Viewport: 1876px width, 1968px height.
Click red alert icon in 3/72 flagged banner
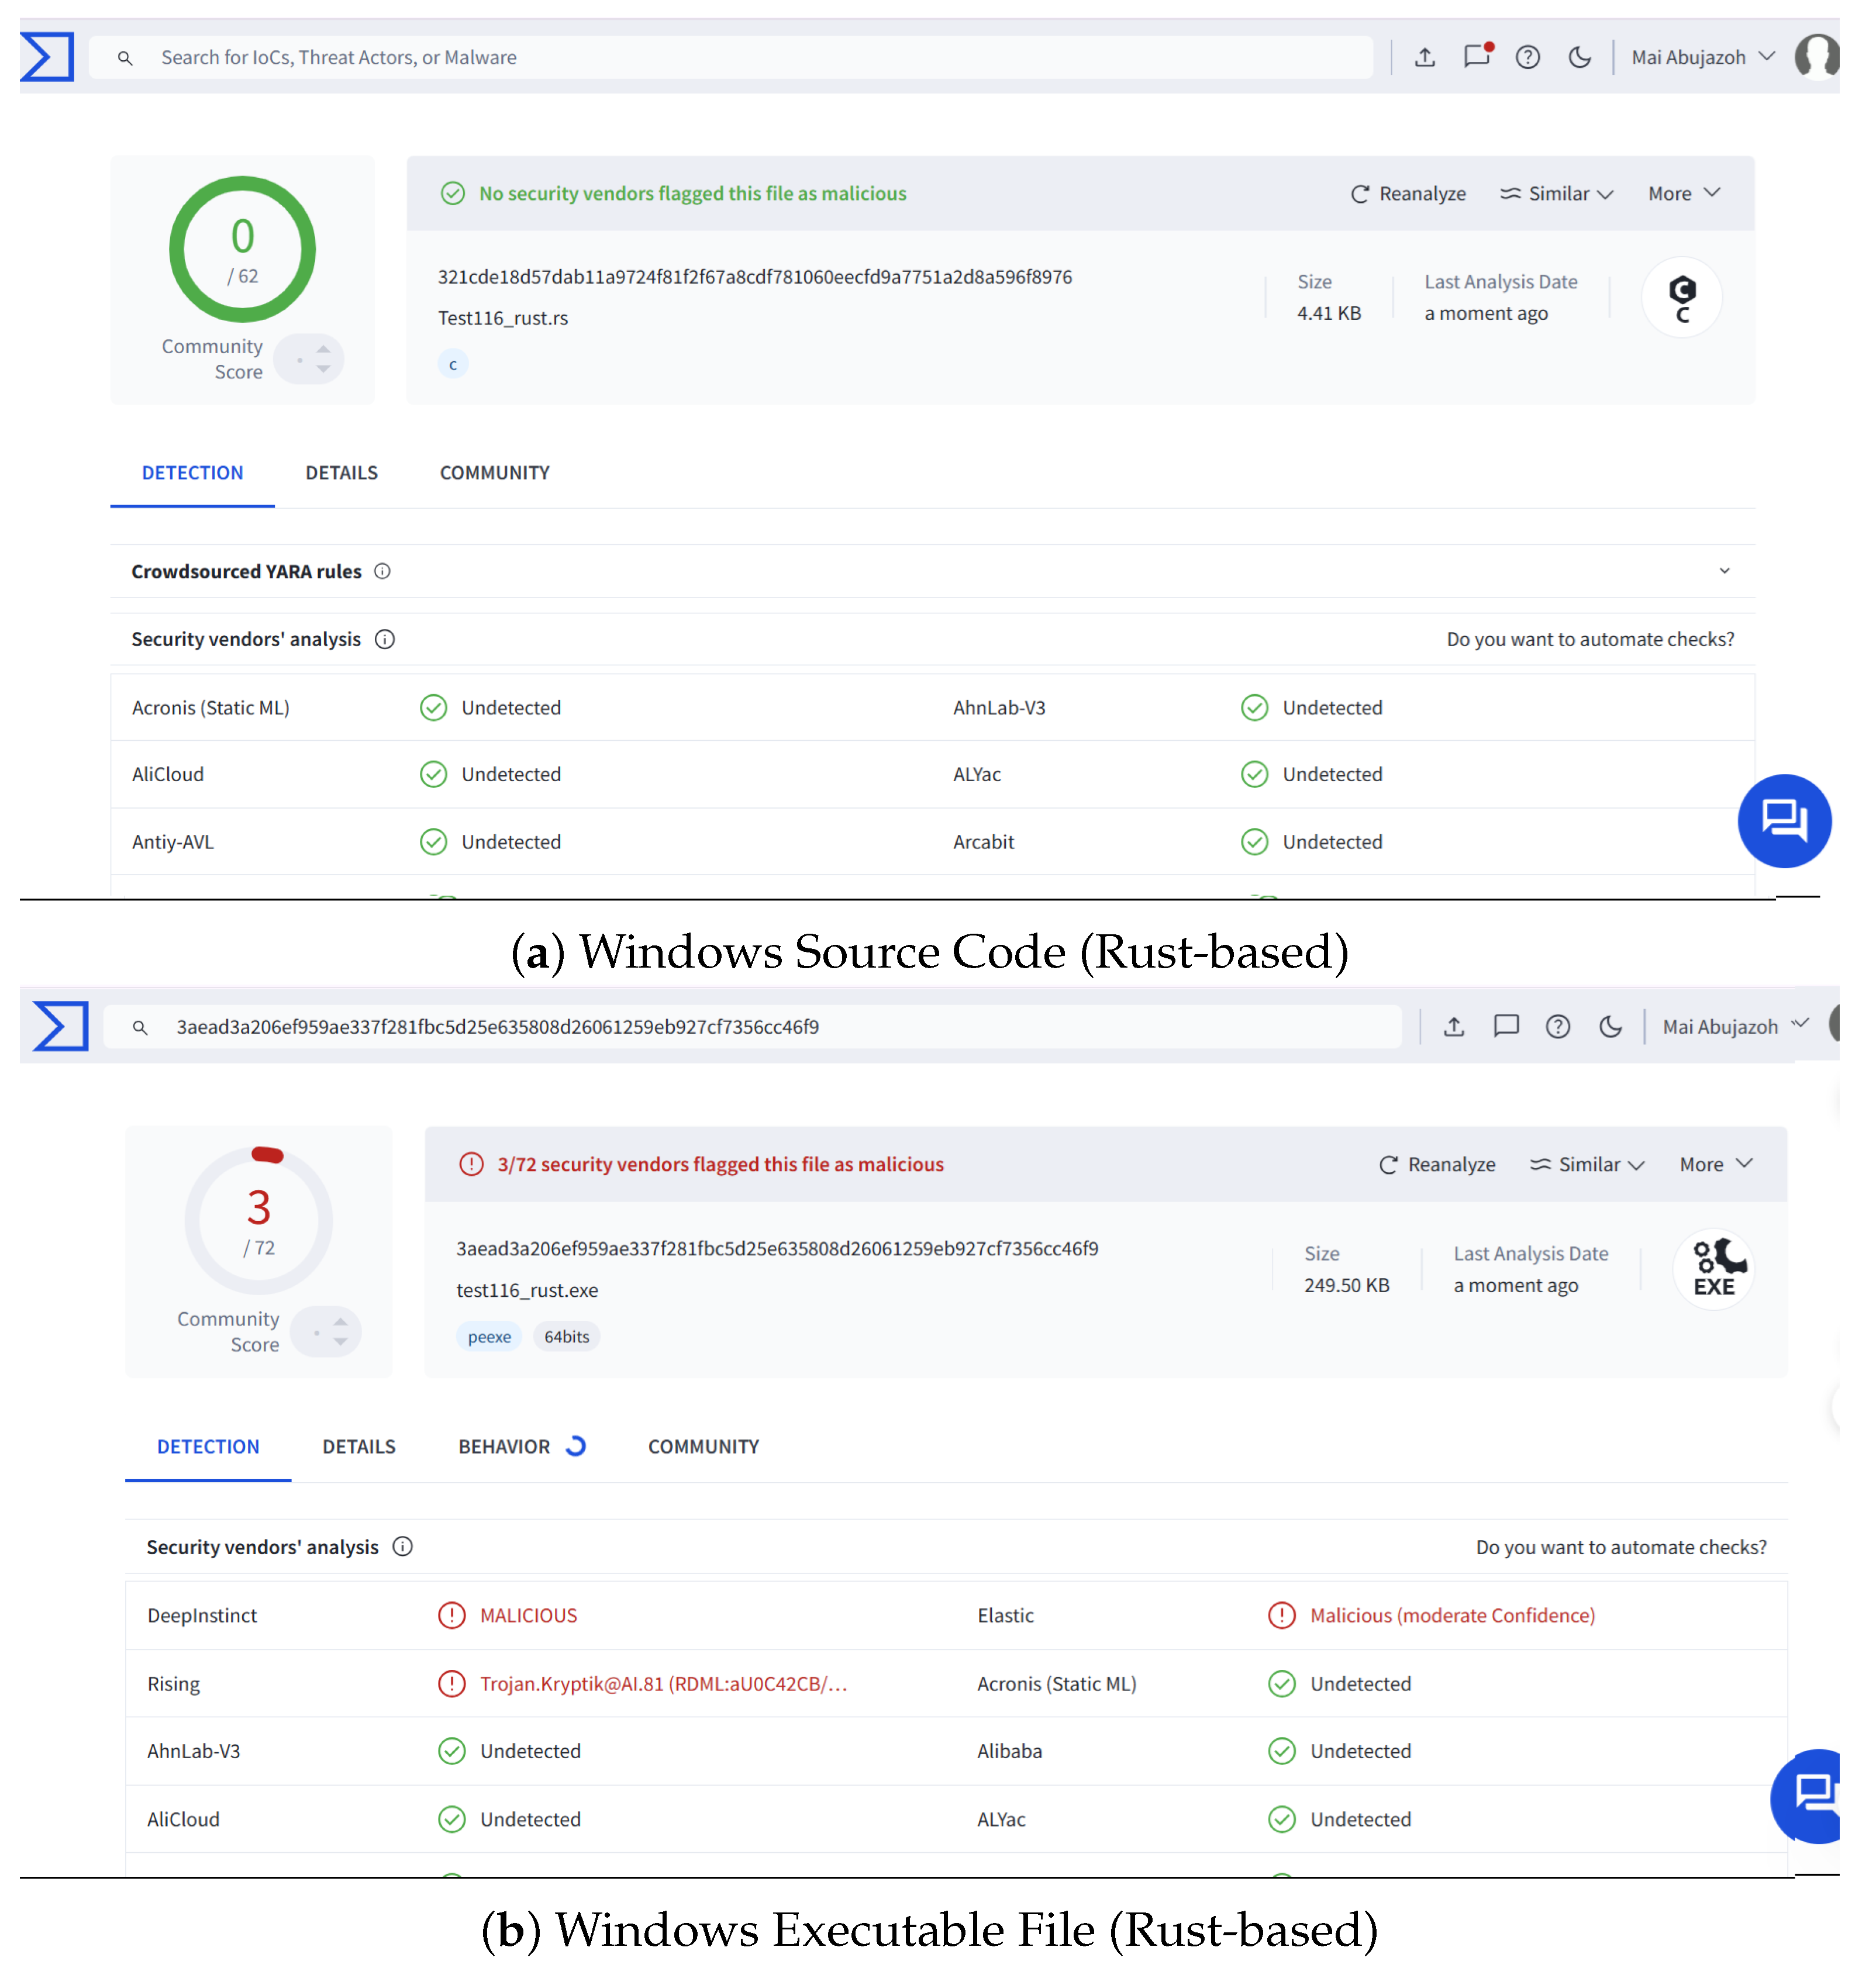(x=471, y=1164)
